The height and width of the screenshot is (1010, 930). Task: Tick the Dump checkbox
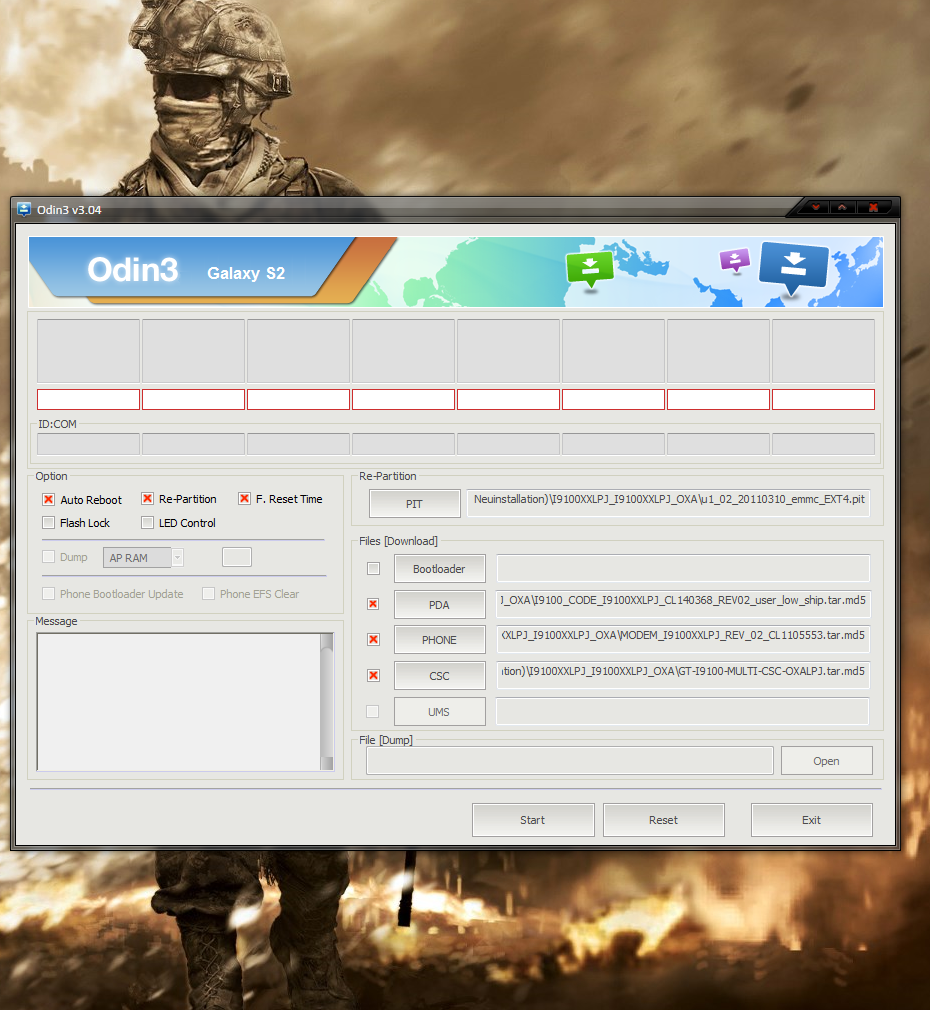point(48,557)
